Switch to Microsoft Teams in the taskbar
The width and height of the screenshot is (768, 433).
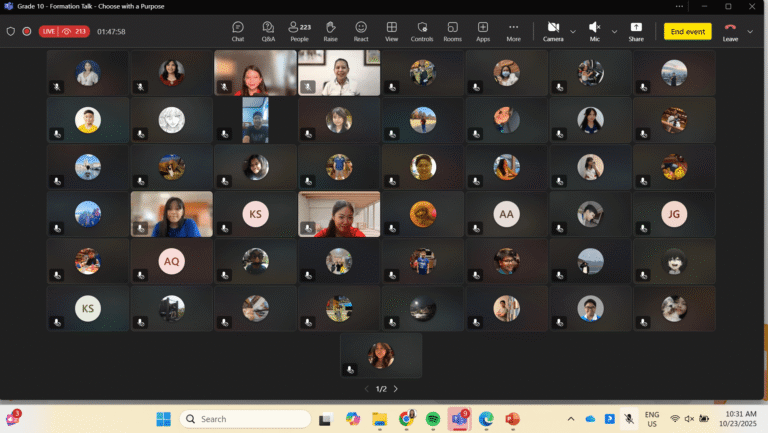pos(459,419)
